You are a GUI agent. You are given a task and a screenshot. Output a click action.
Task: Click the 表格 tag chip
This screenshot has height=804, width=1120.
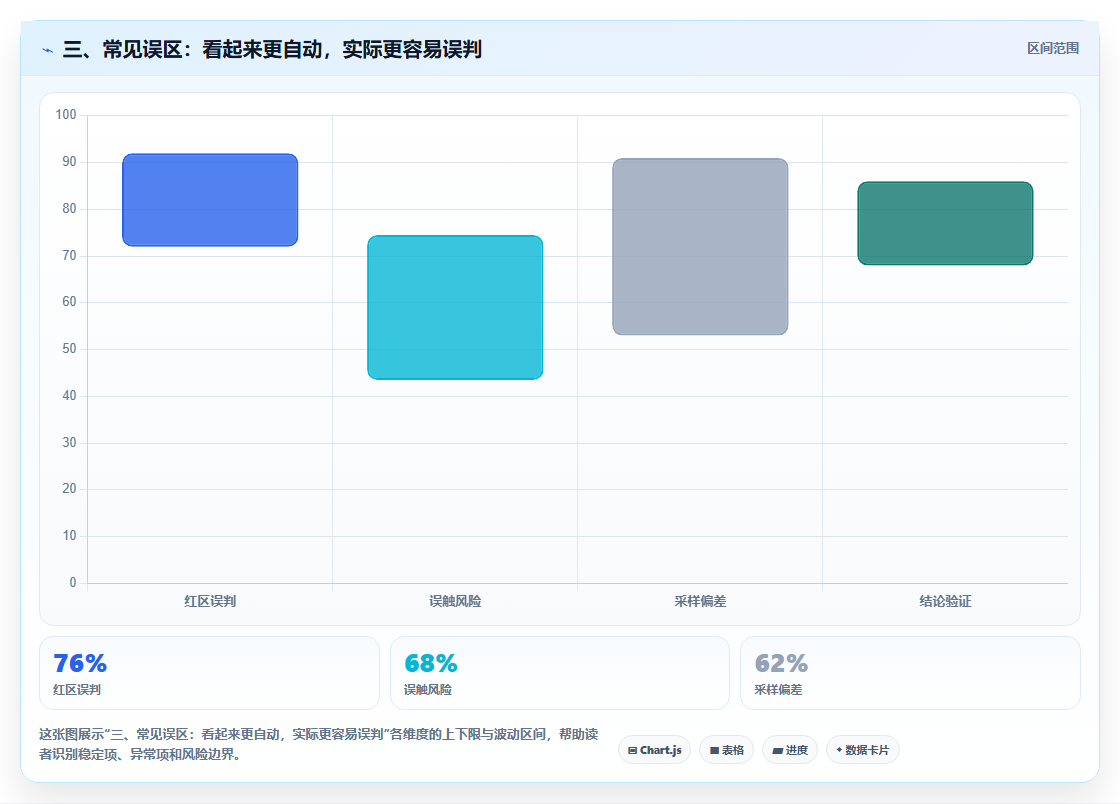pyautogui.click(x=726, y=750)
